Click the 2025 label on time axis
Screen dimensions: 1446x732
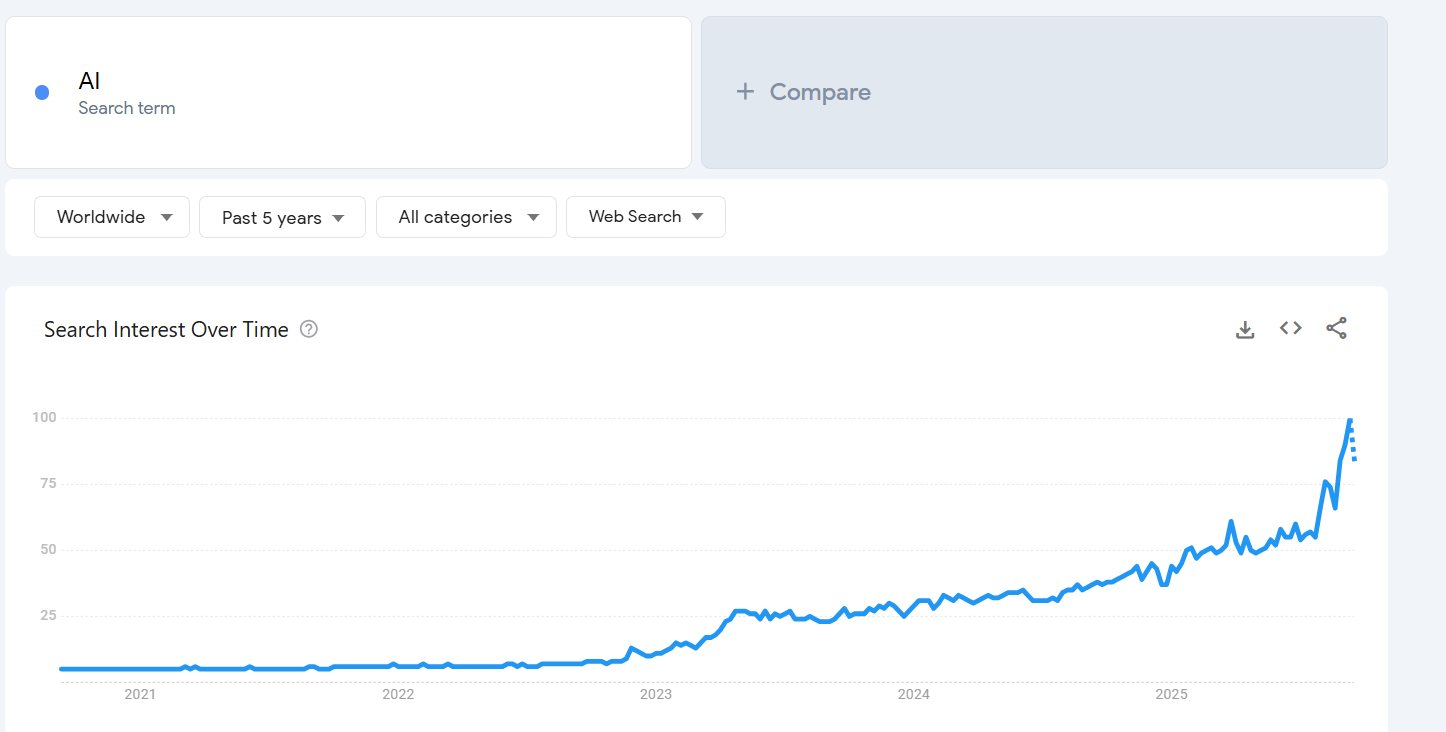1171,694
